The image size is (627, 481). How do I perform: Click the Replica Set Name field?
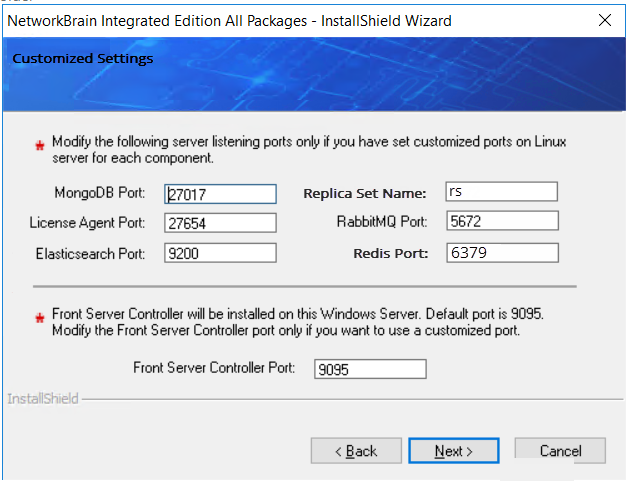(x=501, y=192)
